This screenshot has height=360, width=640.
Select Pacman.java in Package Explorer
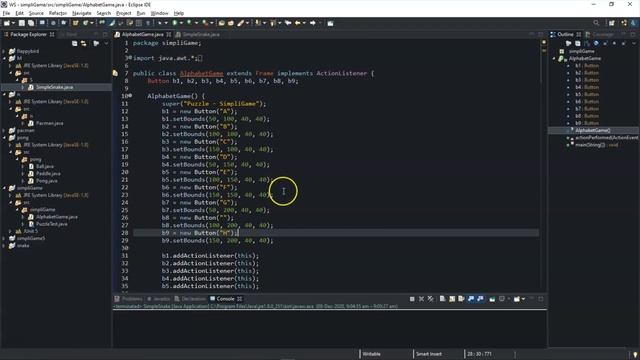(49, 123)
